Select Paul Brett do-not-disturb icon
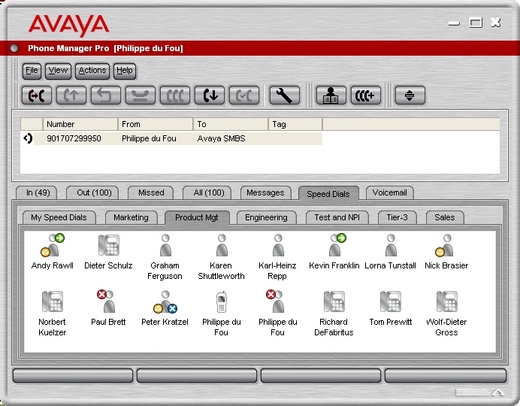The width and height of the screenshot is (520, 406). click(x=106, y=301)
